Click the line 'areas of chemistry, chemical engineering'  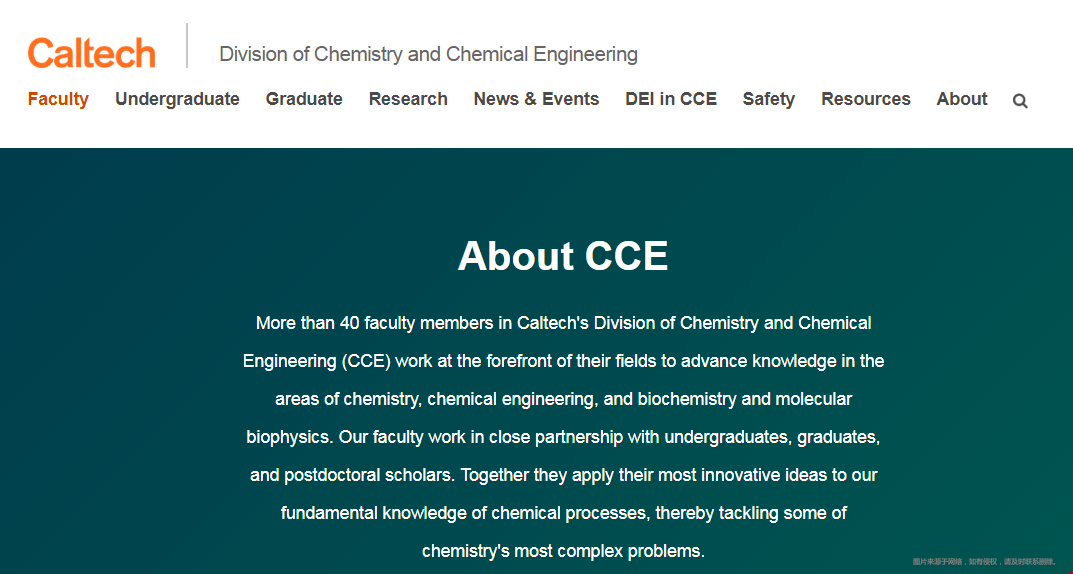pyautogui.click(x=563, y=399)
